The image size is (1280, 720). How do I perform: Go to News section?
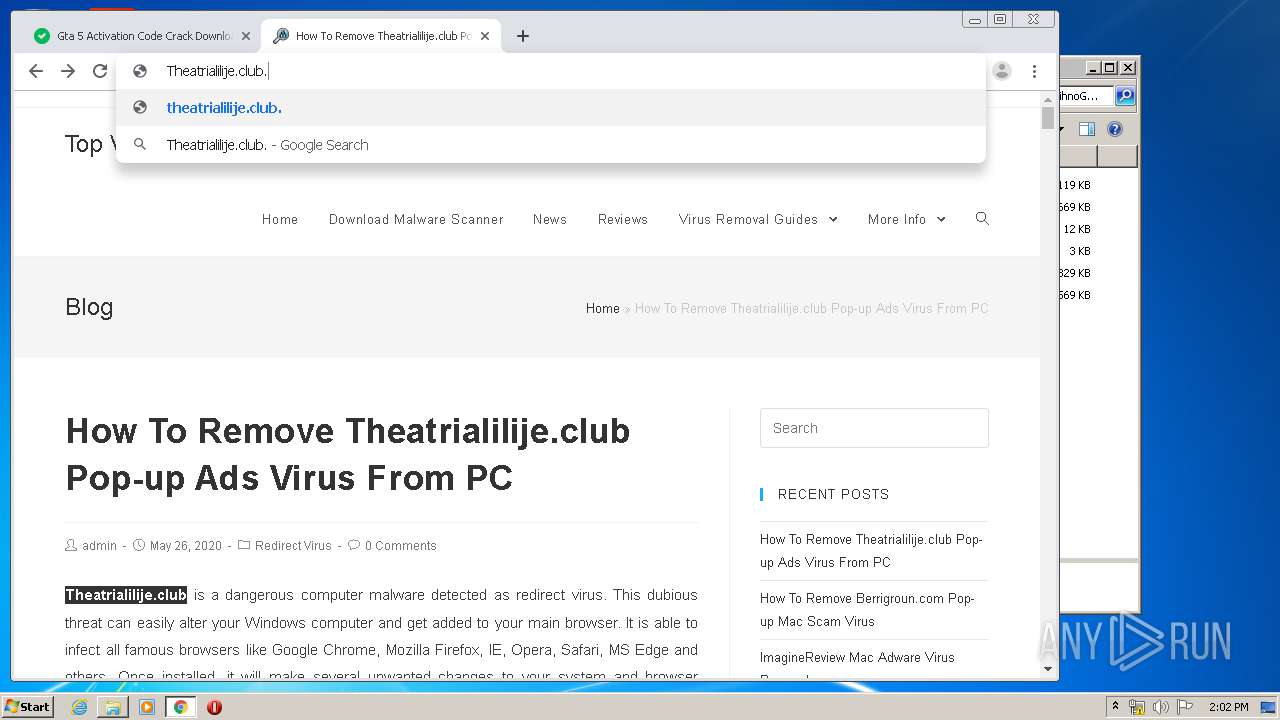(x=550, y=219)
